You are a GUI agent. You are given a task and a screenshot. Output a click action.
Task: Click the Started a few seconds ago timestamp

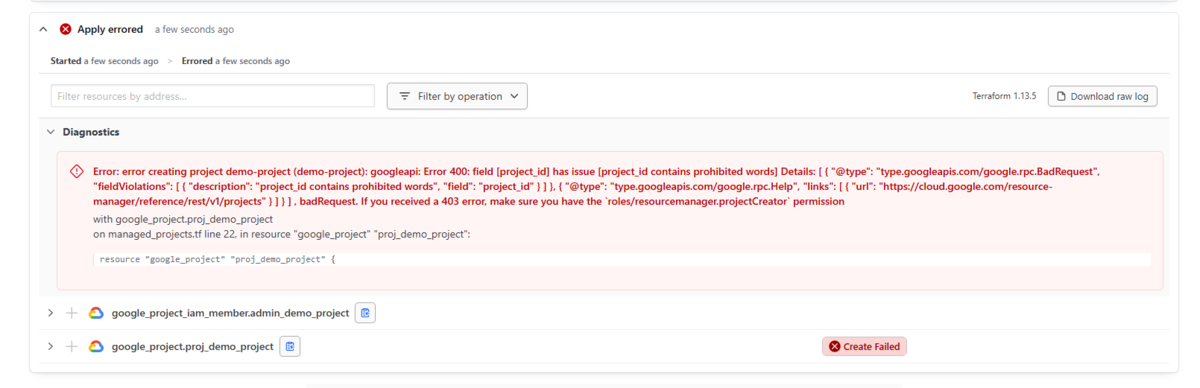pos(105,61)
